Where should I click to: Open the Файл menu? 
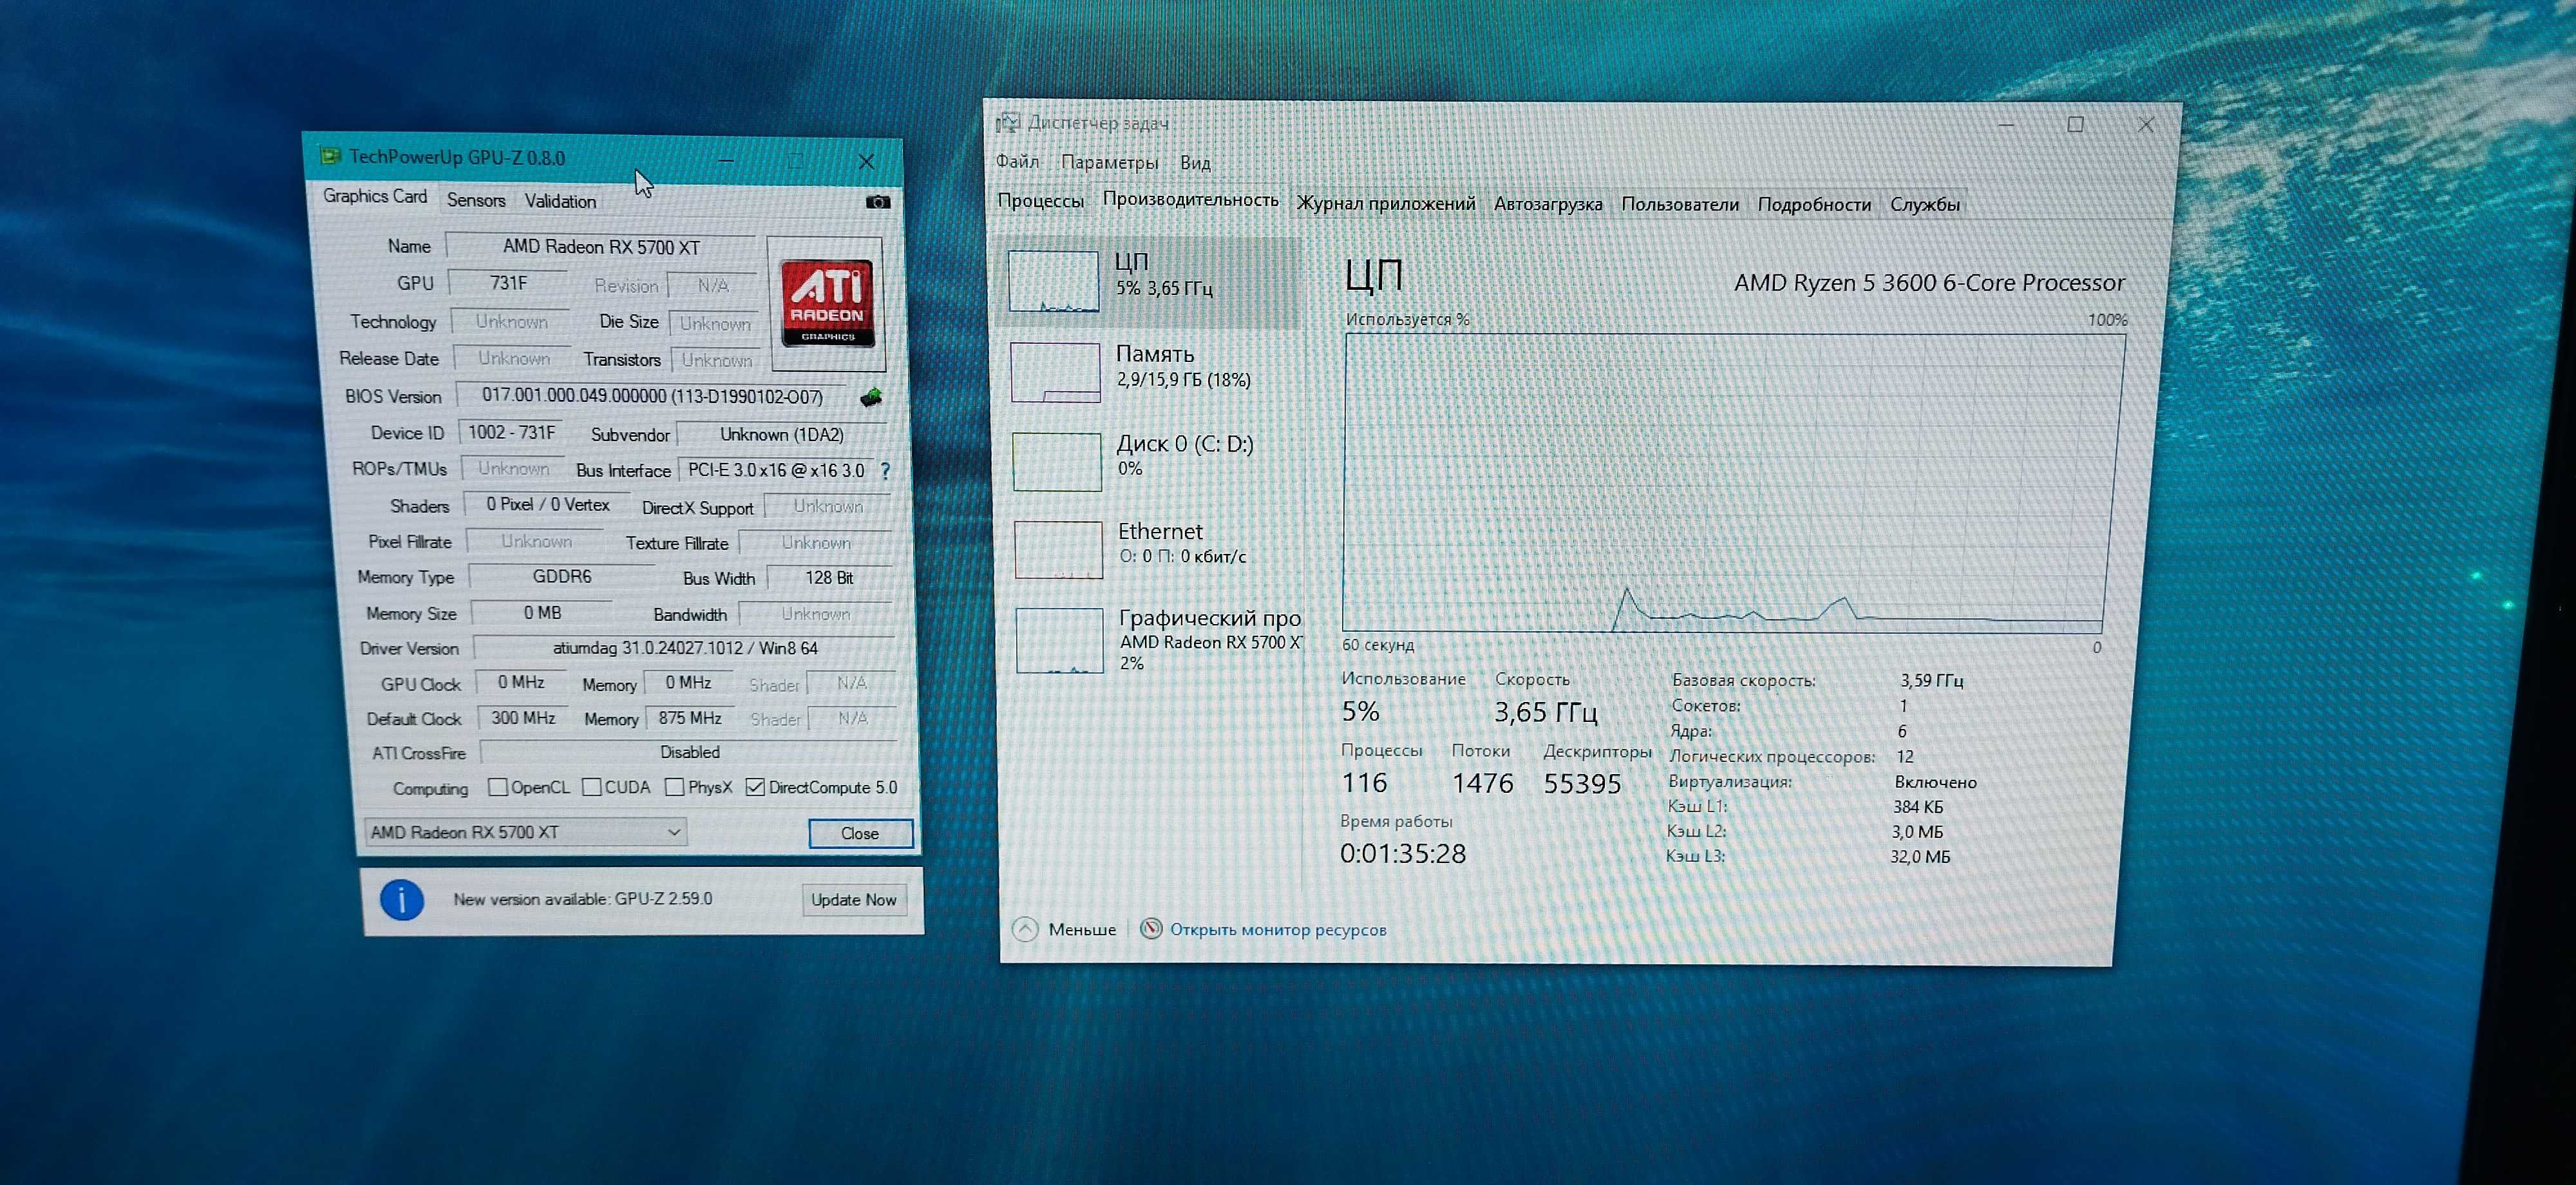pos(1017,161)
